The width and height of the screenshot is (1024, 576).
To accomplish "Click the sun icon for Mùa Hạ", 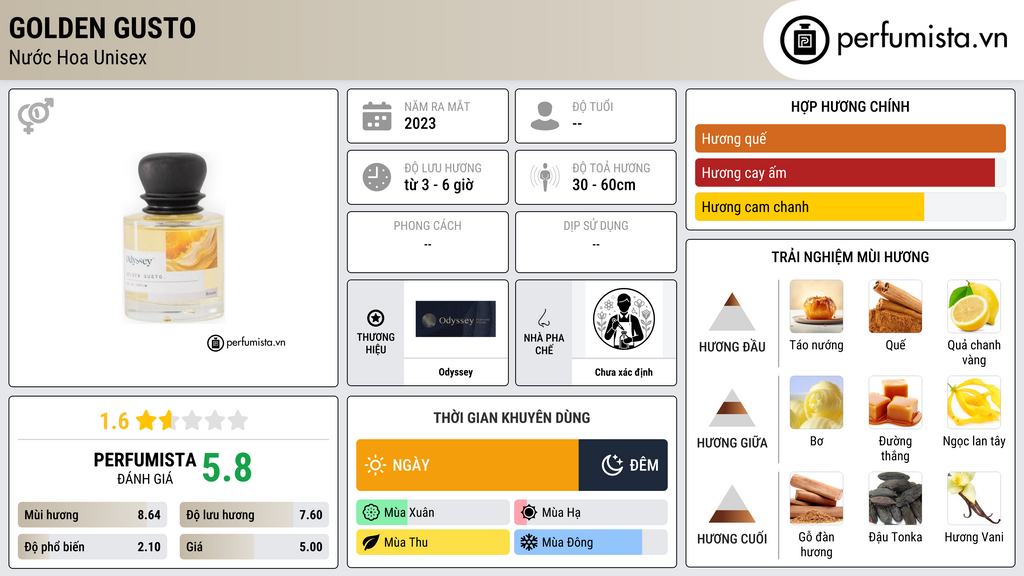I will [529, 512].
